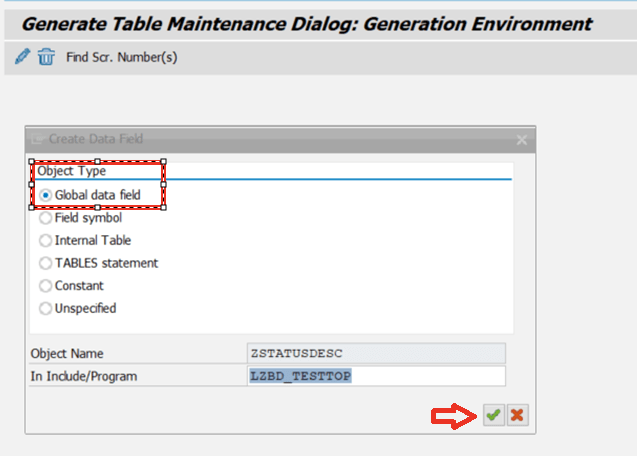
Task: Click the Generation Environment page title
Action: click(307, 24)
